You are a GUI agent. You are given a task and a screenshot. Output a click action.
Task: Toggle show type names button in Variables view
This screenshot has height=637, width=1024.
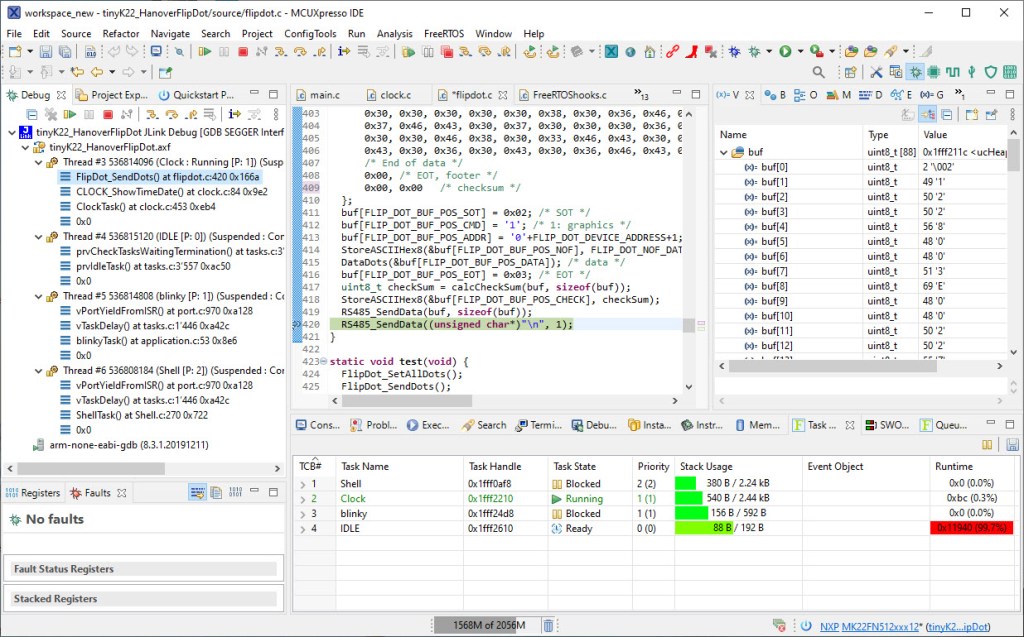[906, 115]
